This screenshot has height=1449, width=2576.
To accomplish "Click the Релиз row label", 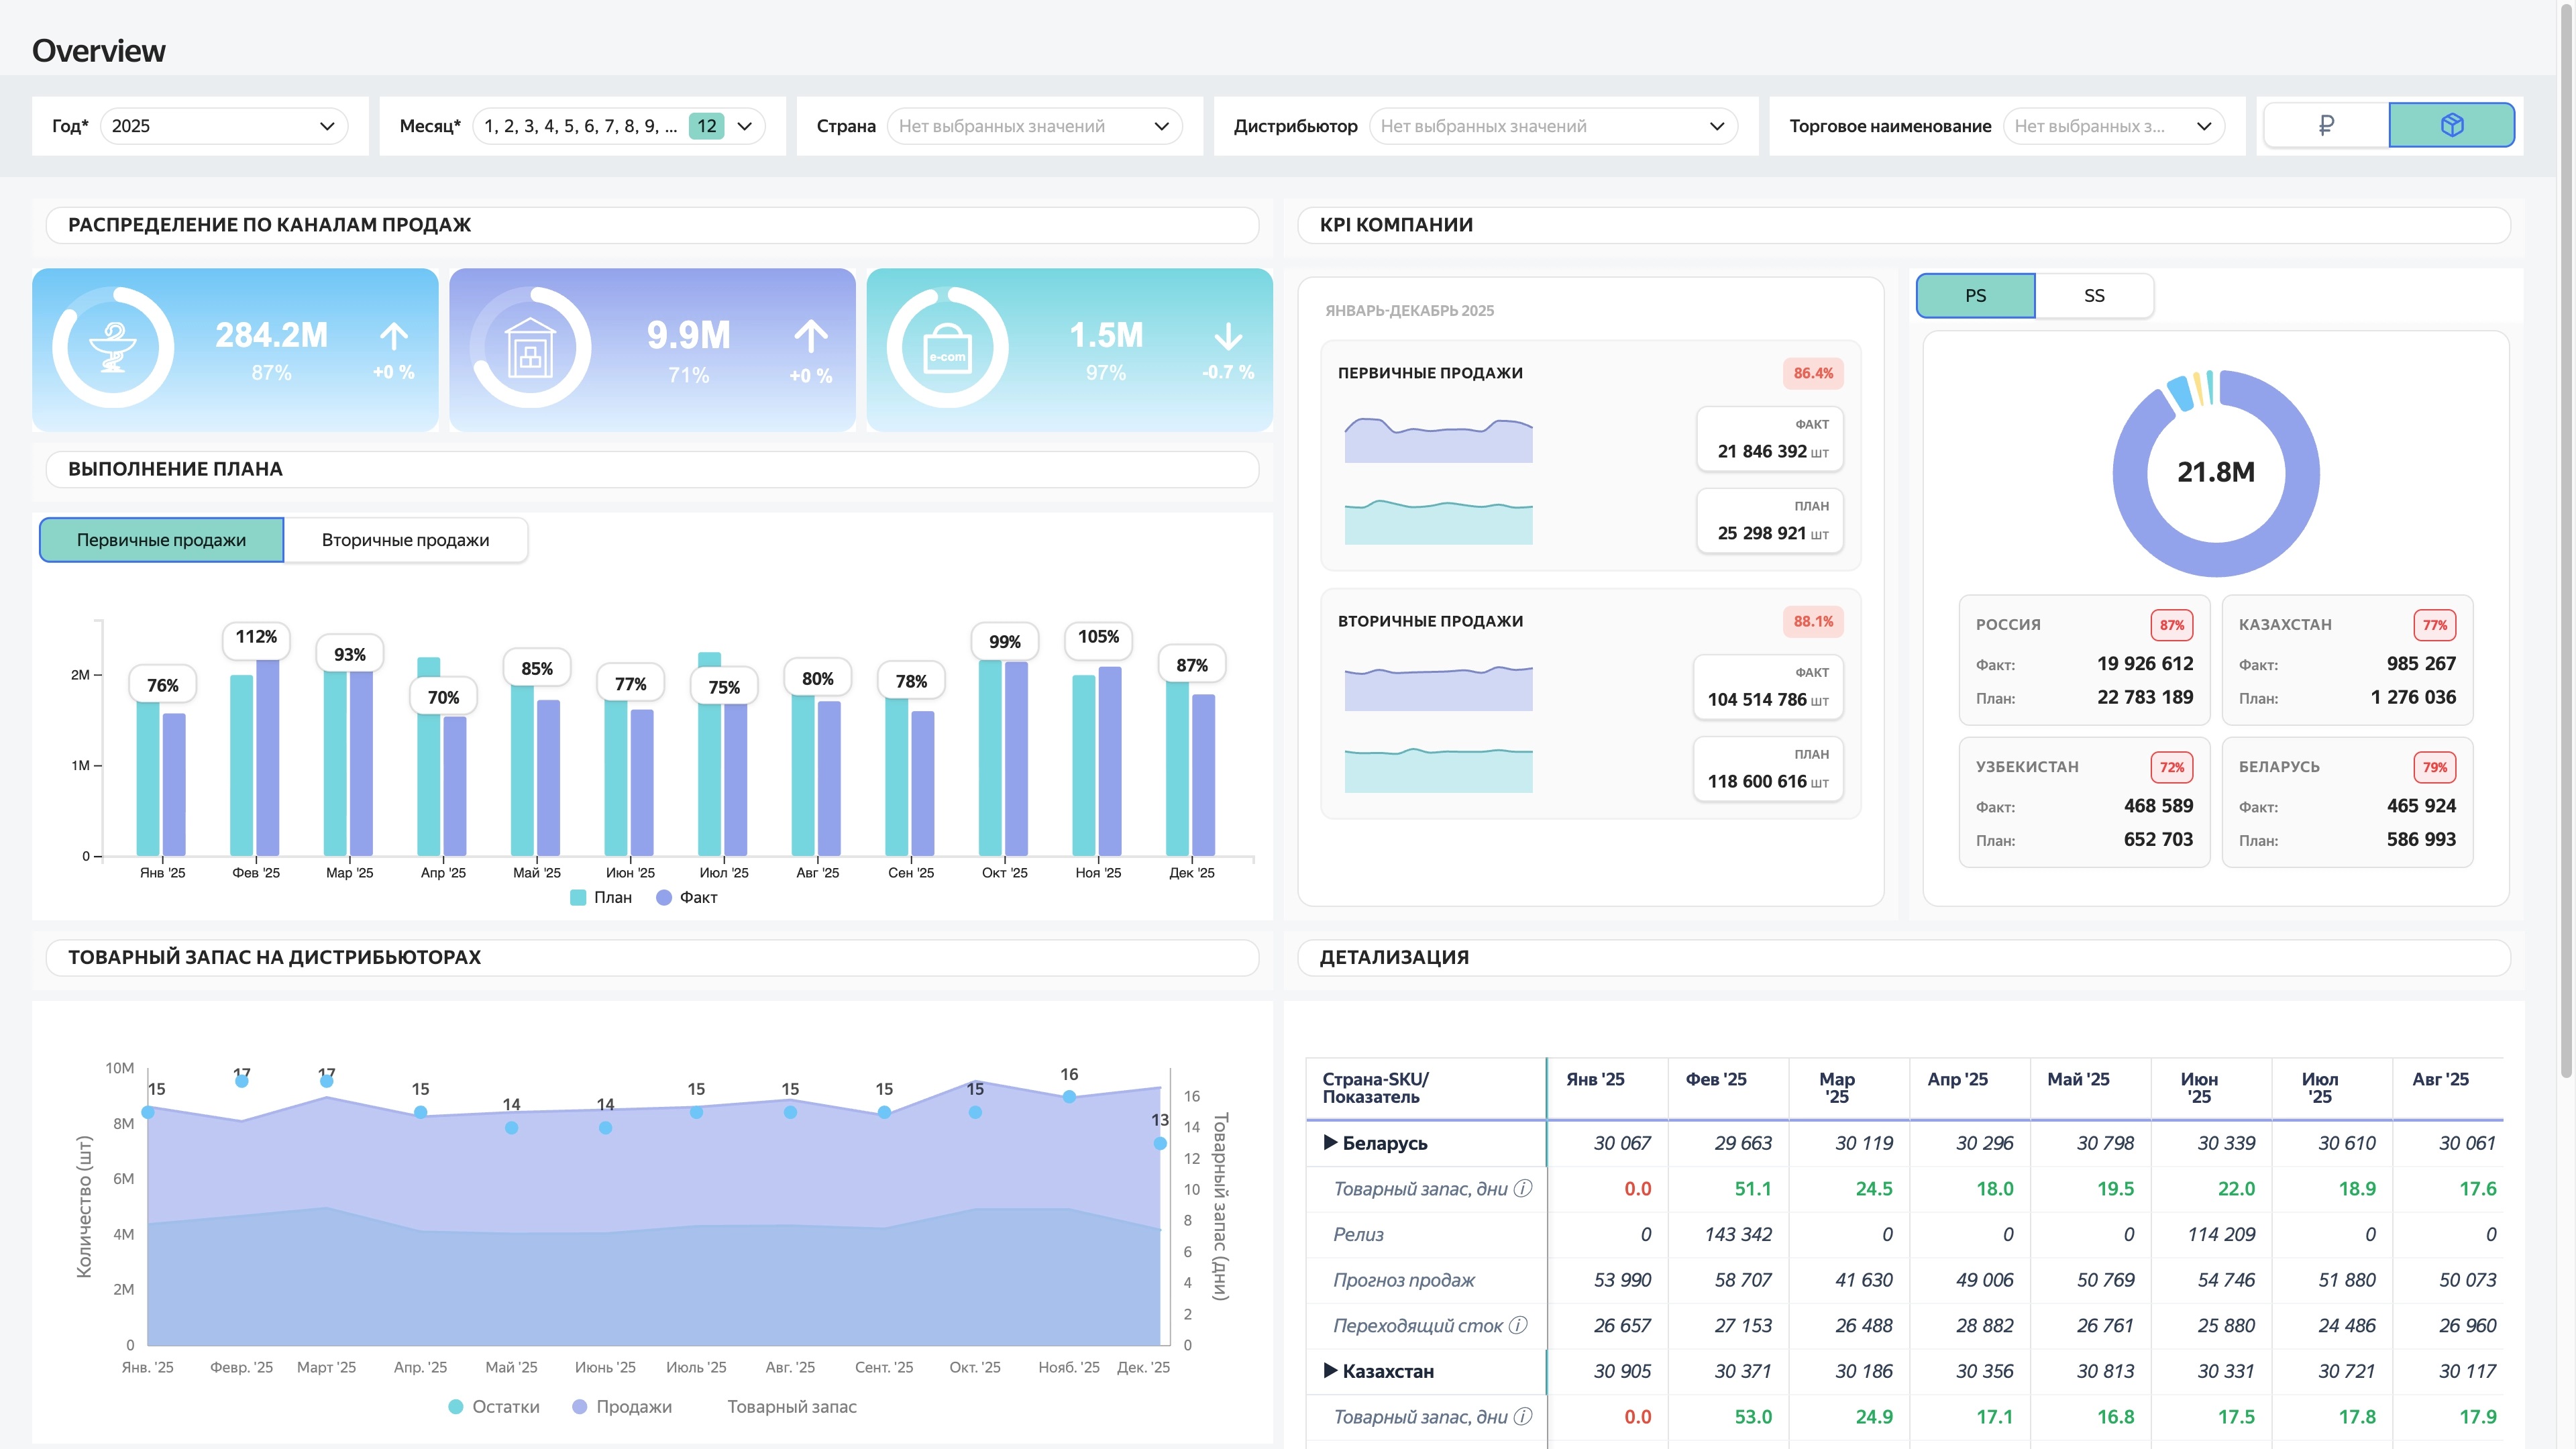I will click(x=1358, y=1234).
